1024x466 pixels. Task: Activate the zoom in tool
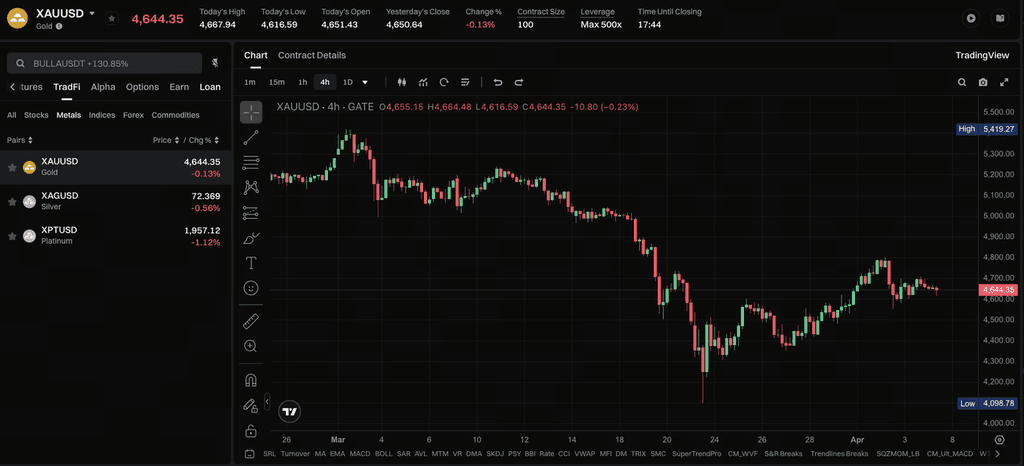pos(251,346)
